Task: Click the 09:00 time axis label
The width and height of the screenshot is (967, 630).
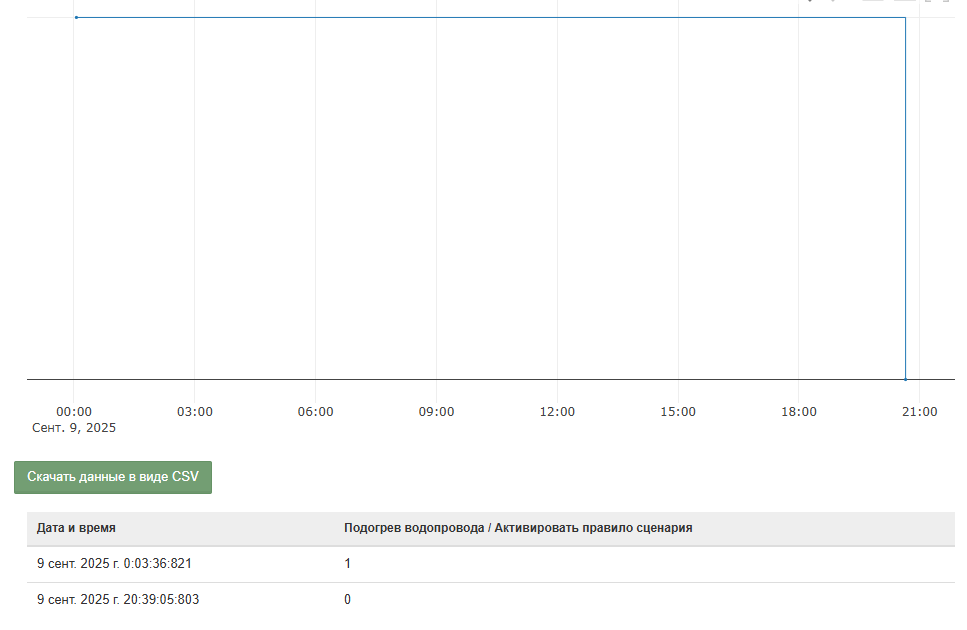Action: [x=436, y=412]
